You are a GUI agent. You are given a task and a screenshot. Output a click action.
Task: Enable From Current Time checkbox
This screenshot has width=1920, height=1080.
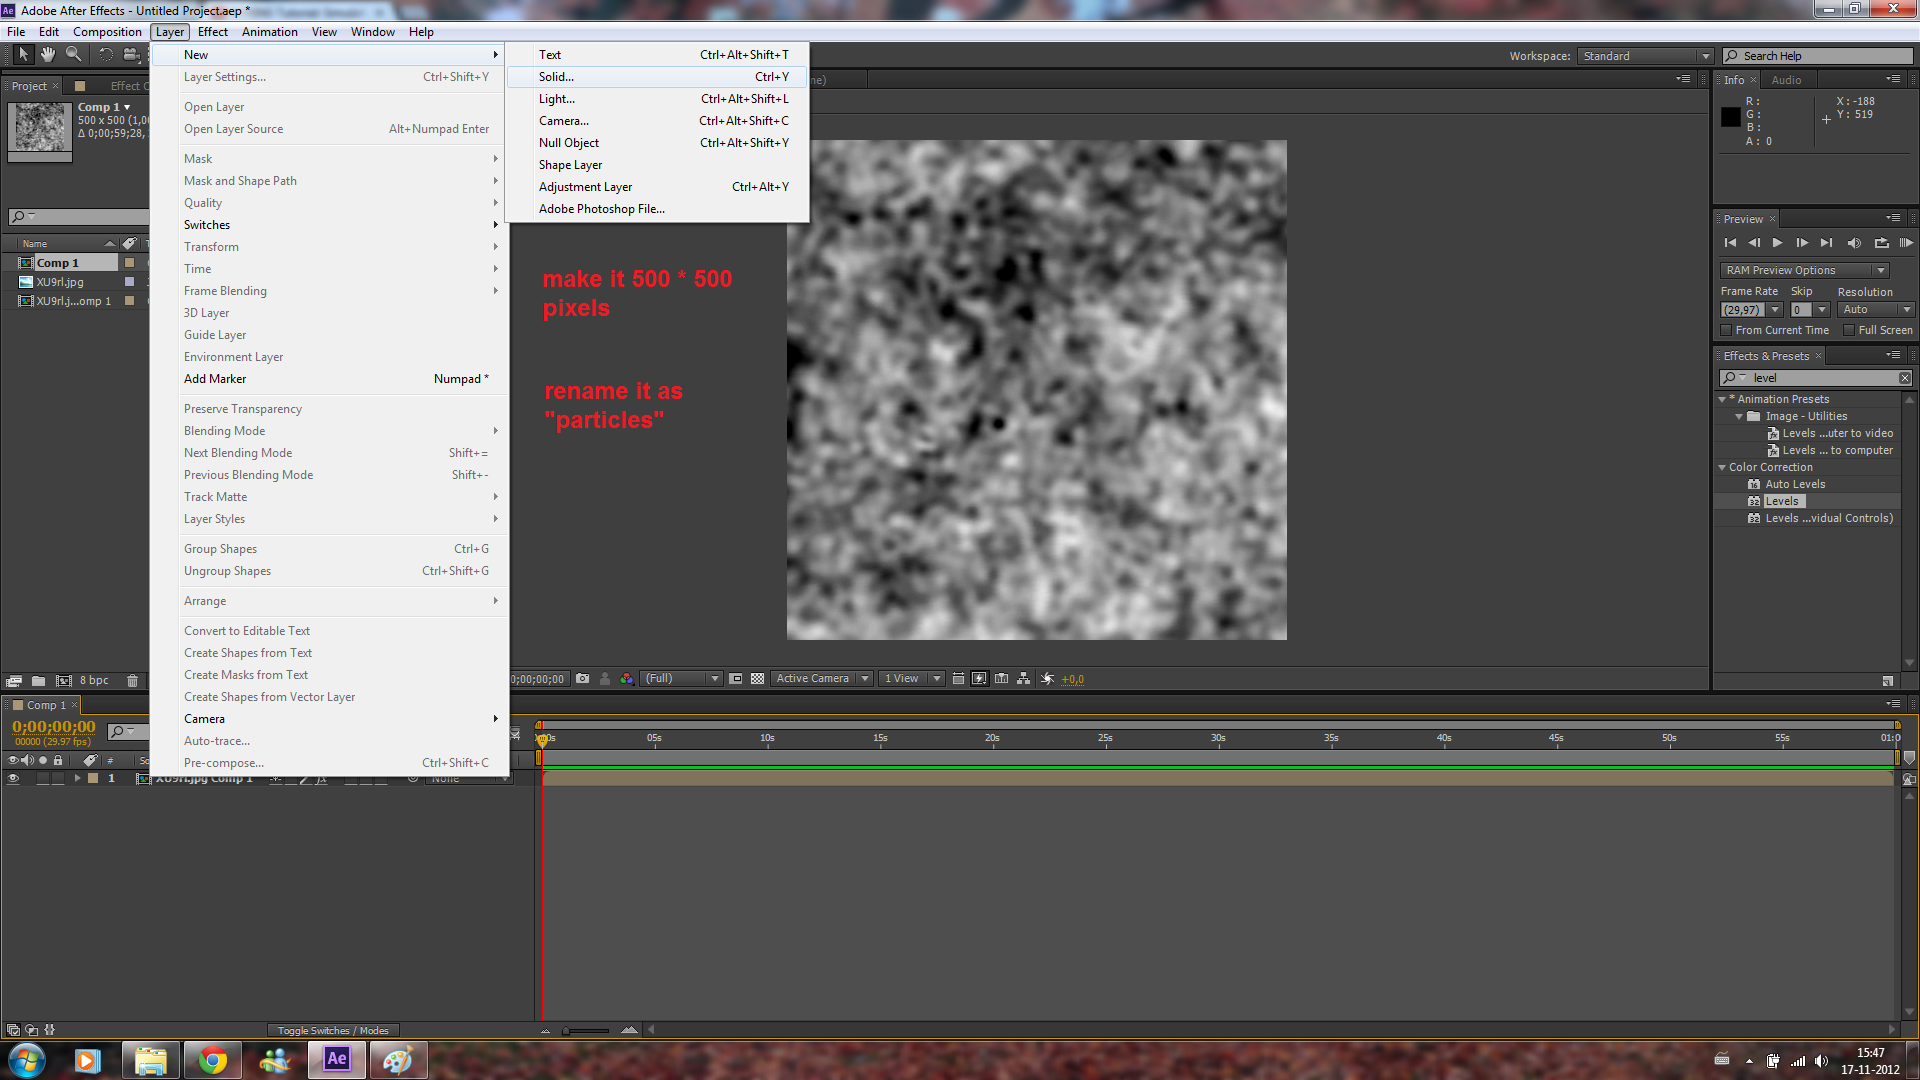(1726, 330)
